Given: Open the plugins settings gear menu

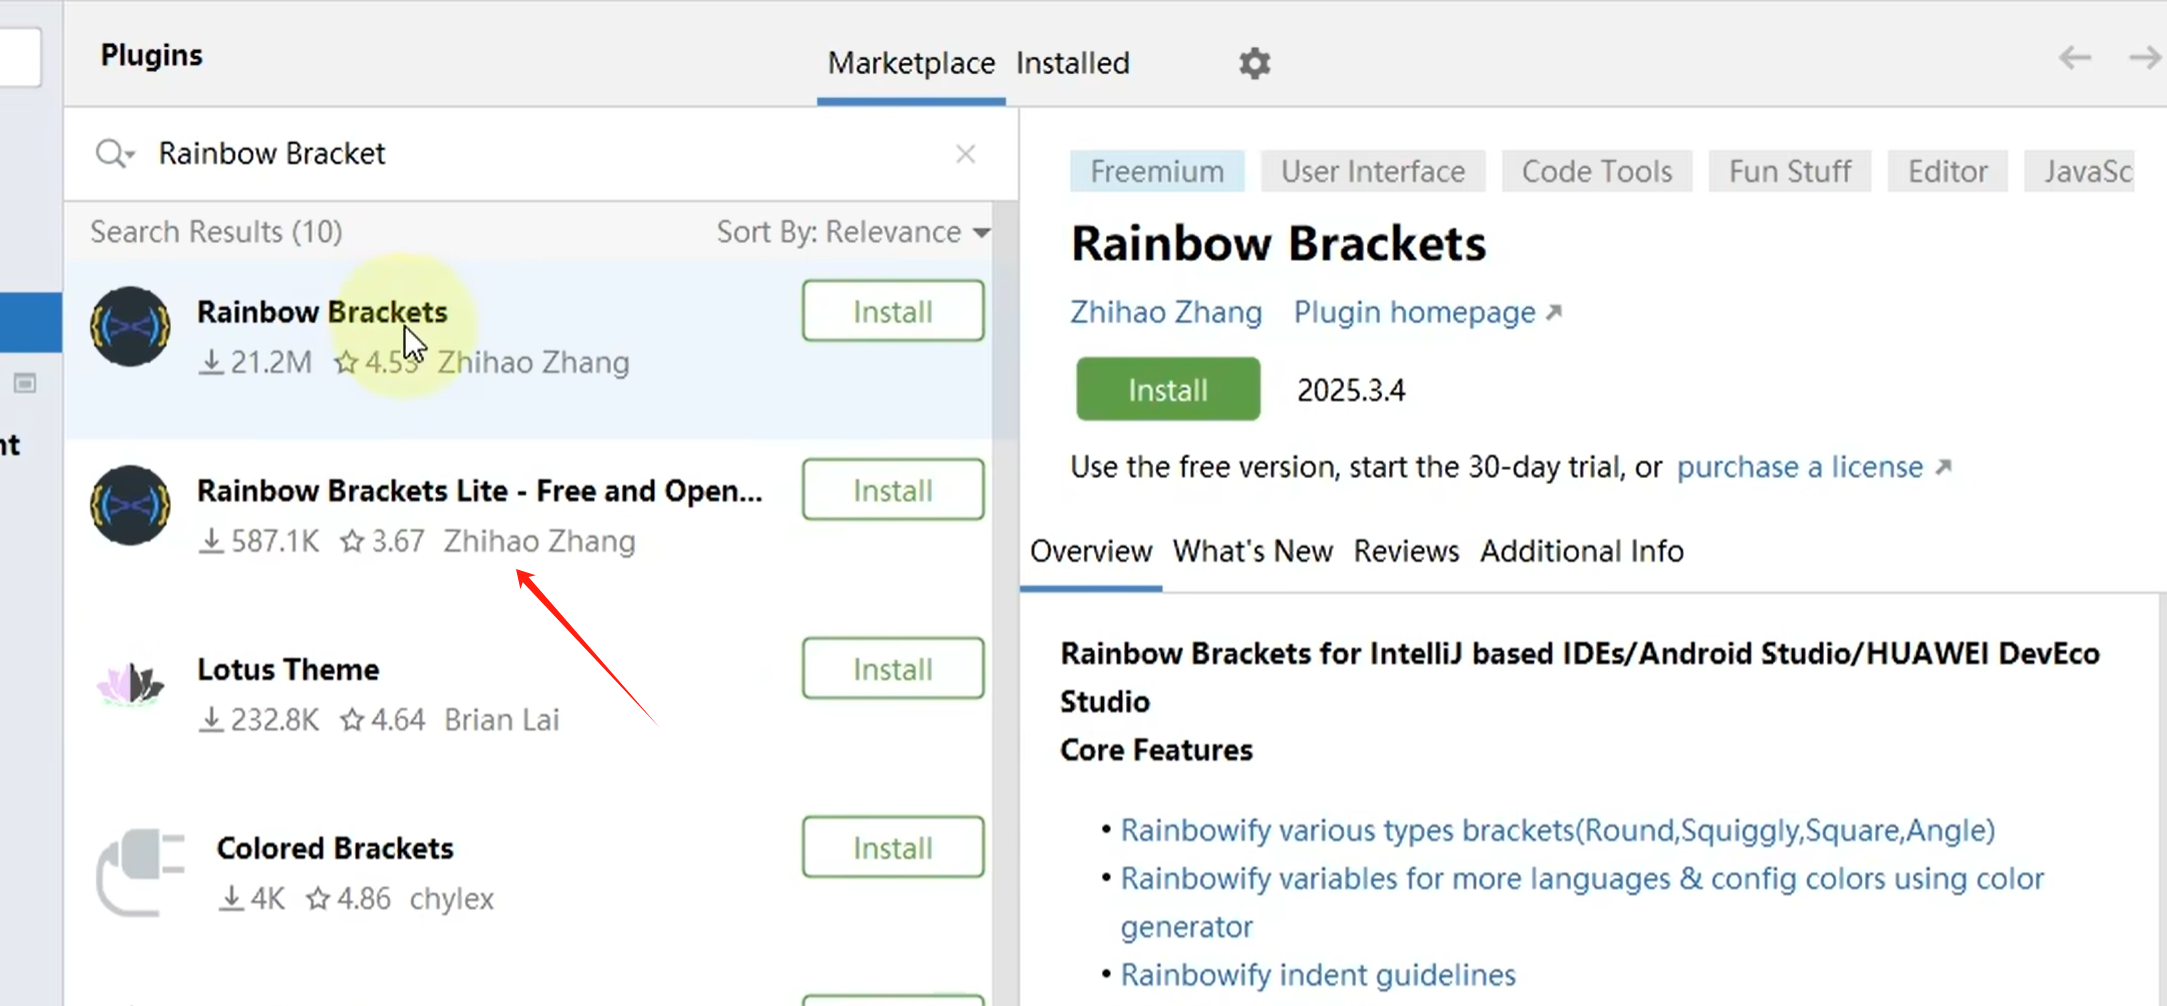Looking at the screenshot, I should click(1254, 63).
